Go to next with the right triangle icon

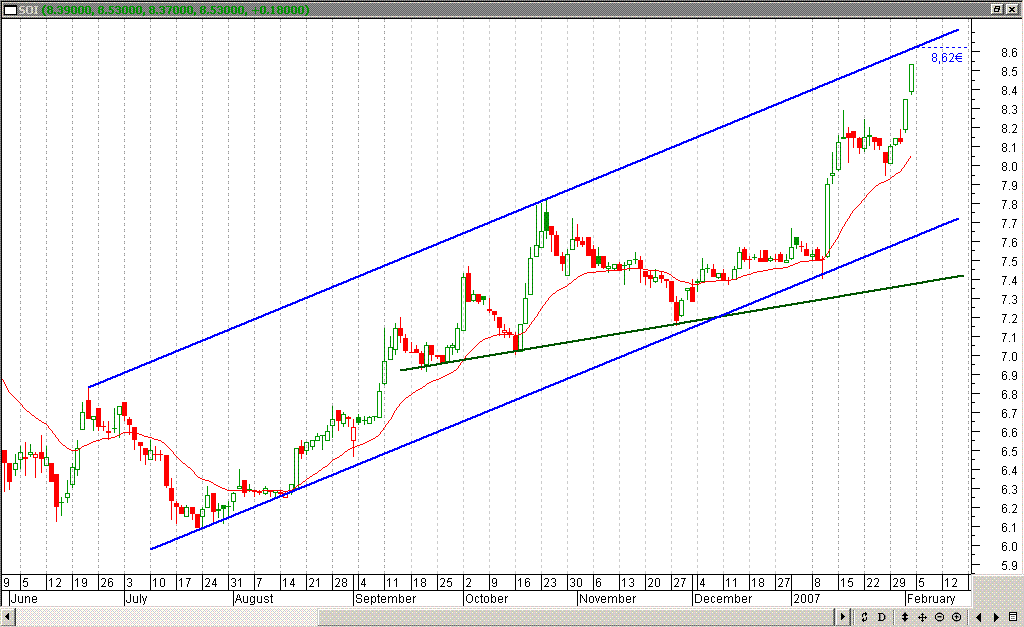click(x=996, y=617)
